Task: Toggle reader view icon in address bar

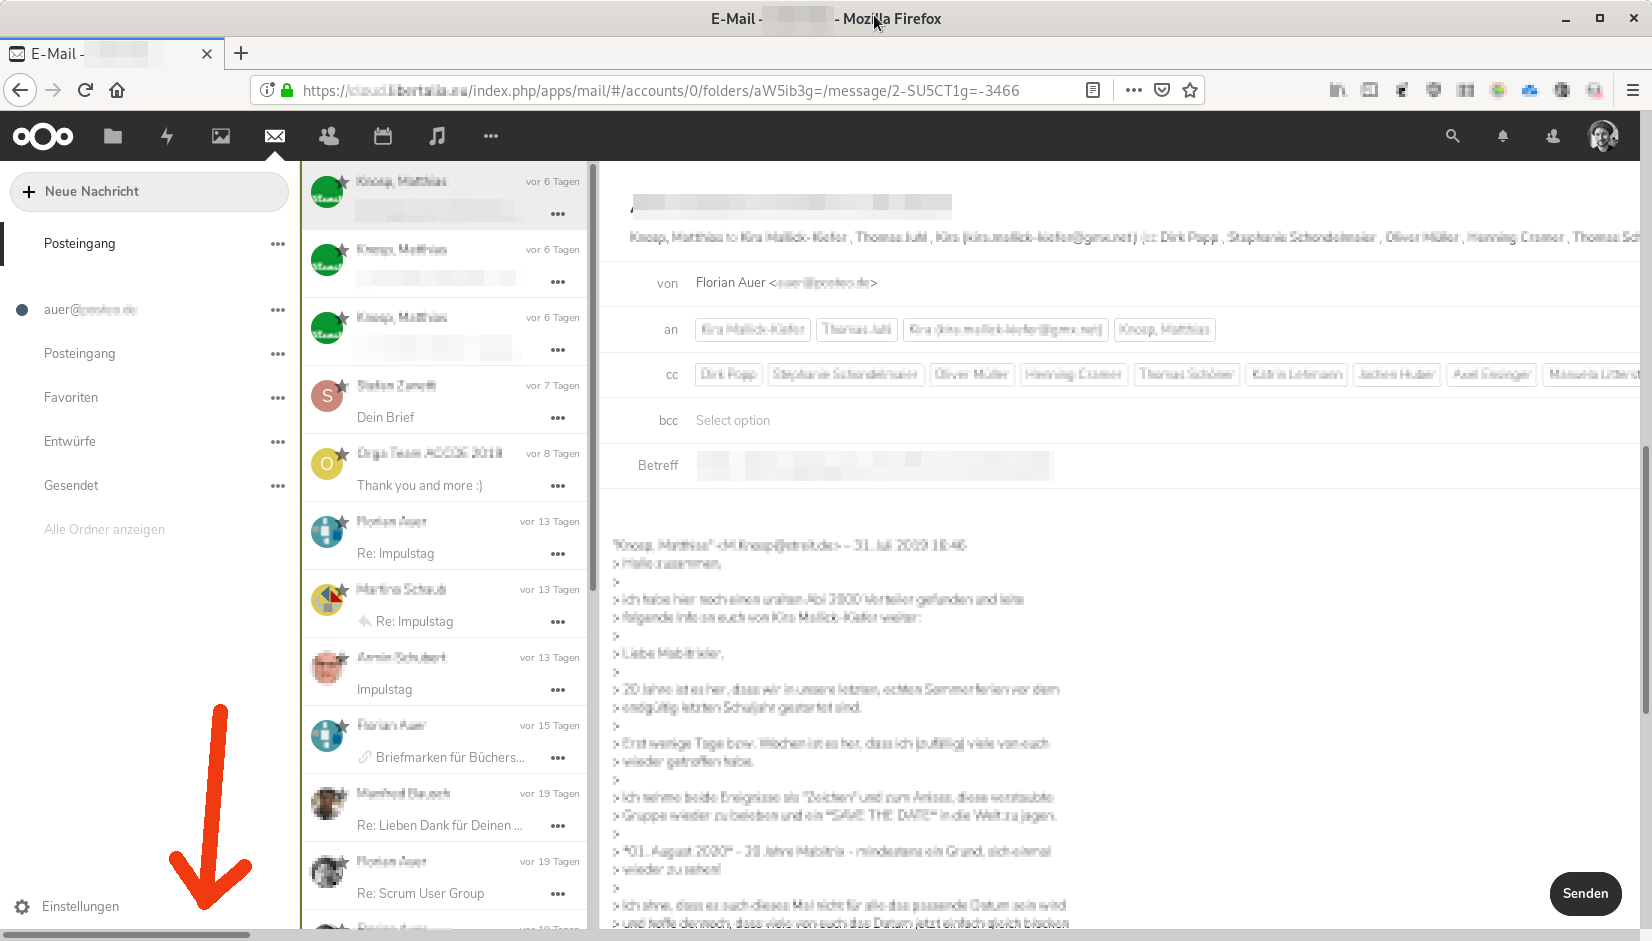Action: [1093, 90]
